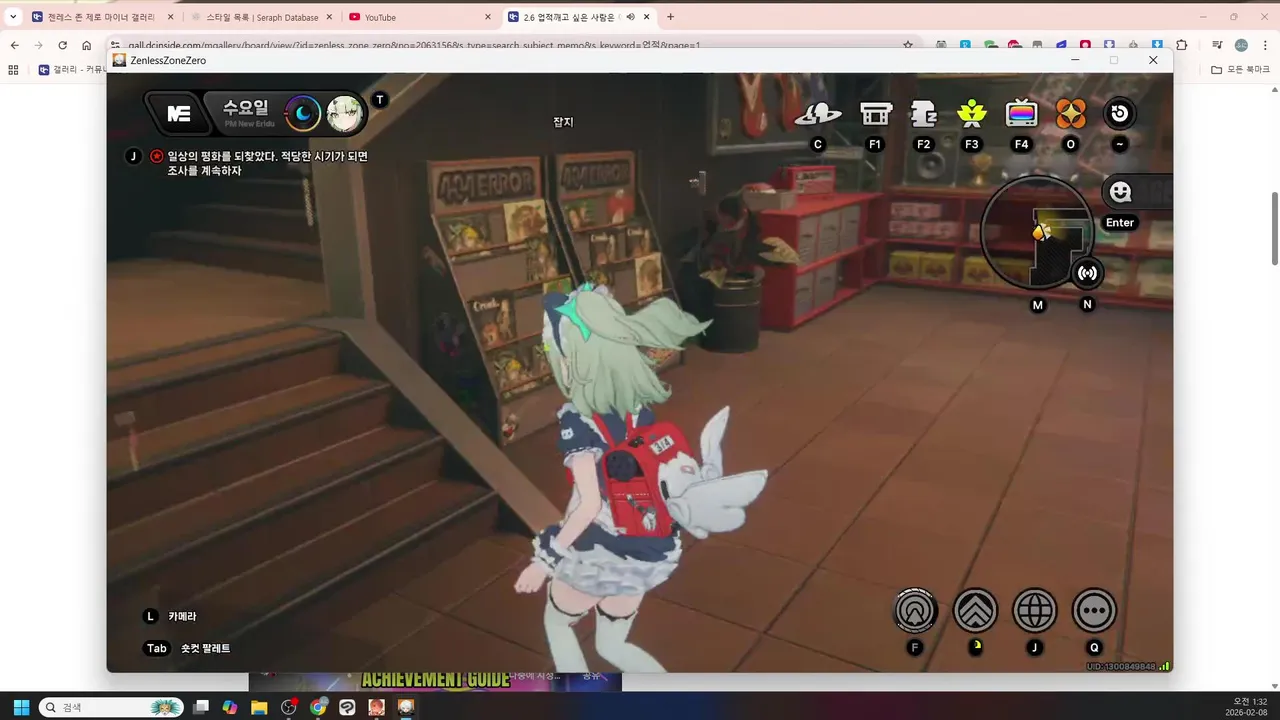
Task: Open the 갤러리 - 커뮤 bookmark
Action: point(70,70)
